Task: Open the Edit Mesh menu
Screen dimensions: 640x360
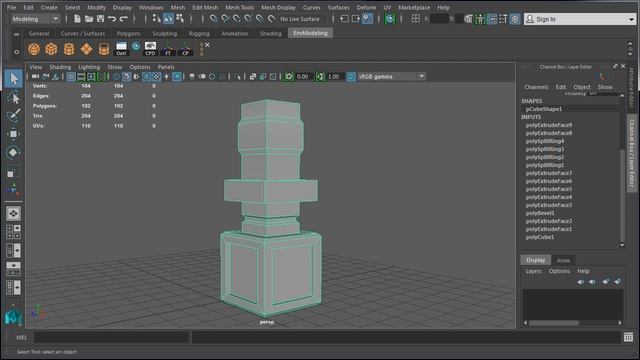Action: [205, 7]
